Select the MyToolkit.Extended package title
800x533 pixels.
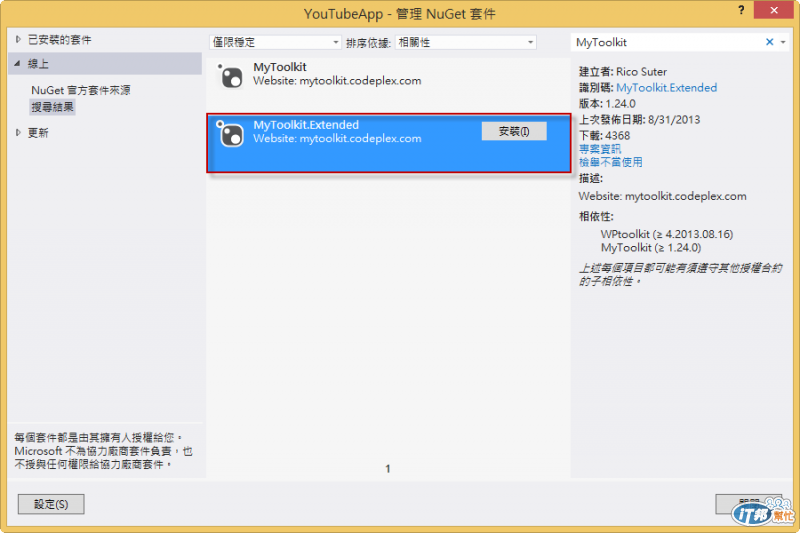pos(306,125)
